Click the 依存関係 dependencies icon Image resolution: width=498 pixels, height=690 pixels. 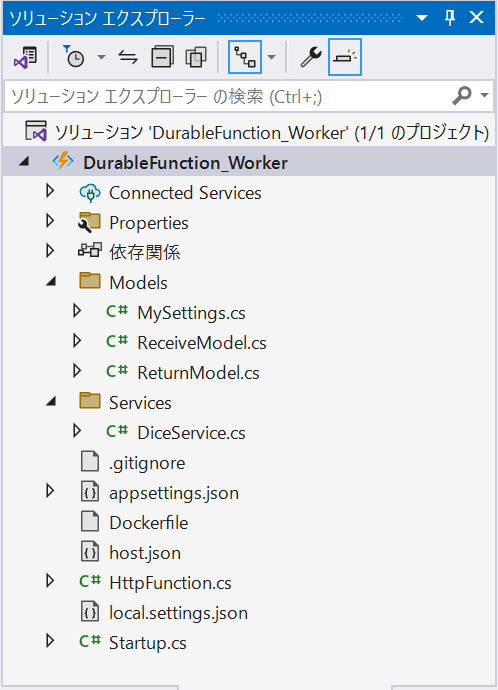click(x=90, y=250)
